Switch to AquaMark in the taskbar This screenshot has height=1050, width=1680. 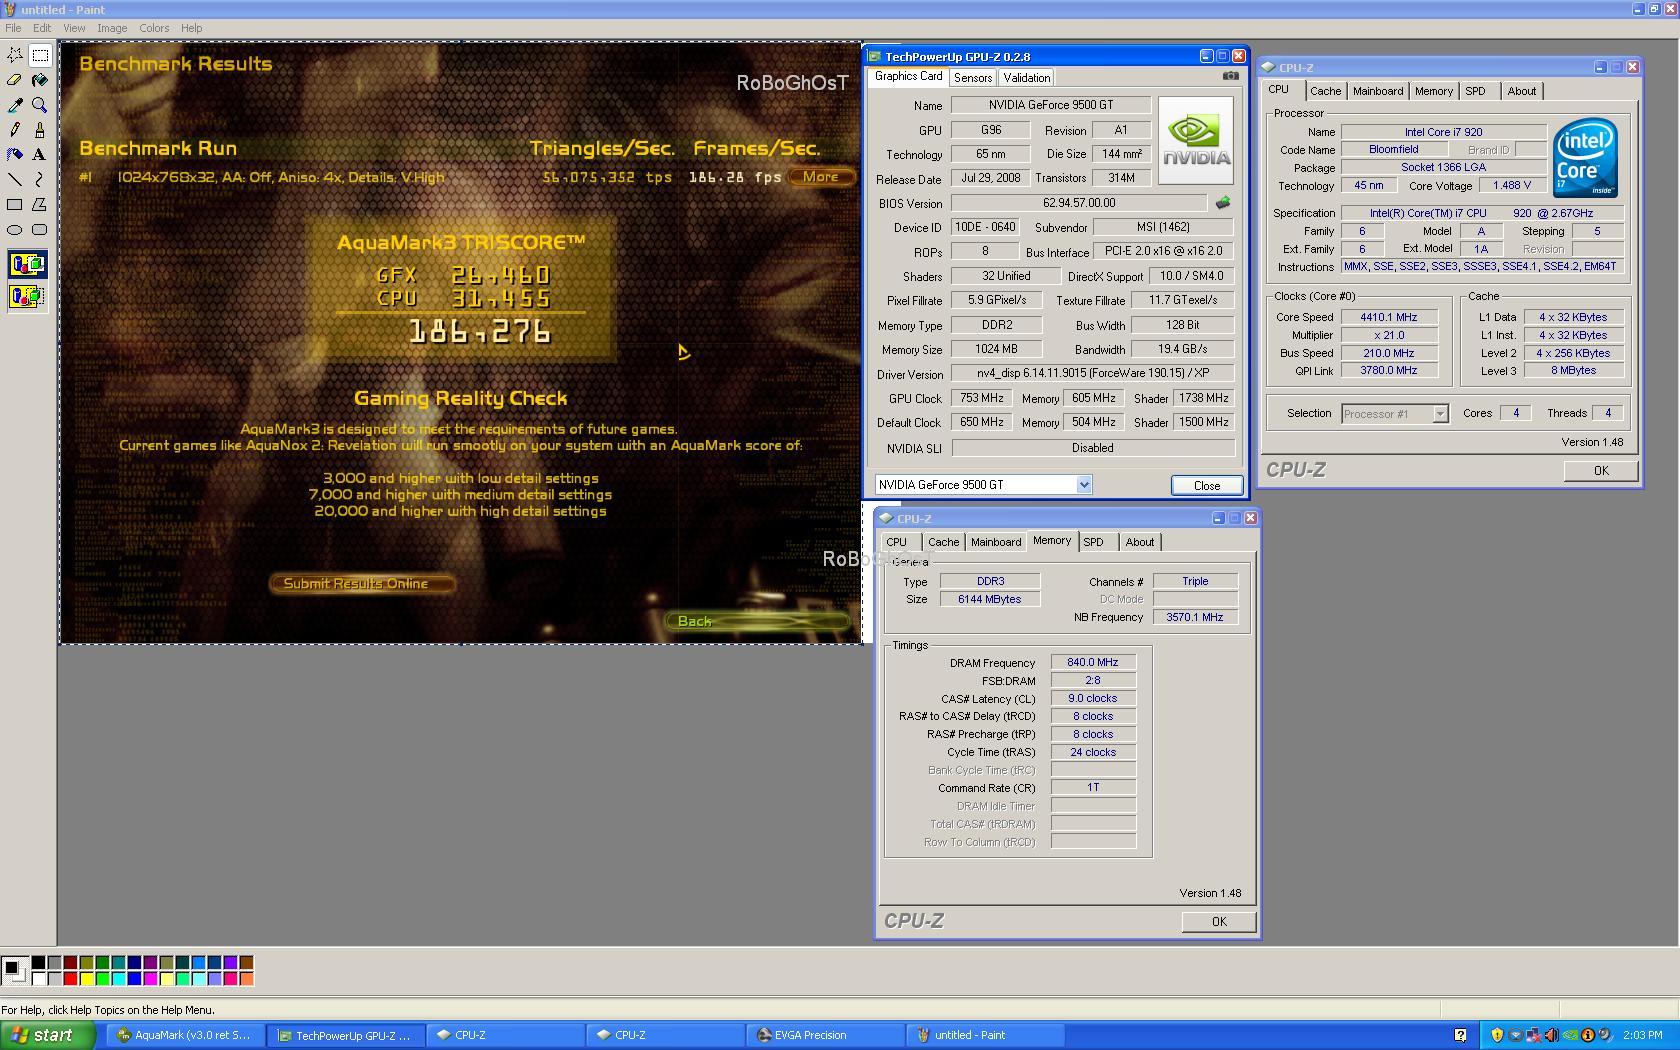coord(184,1035)
